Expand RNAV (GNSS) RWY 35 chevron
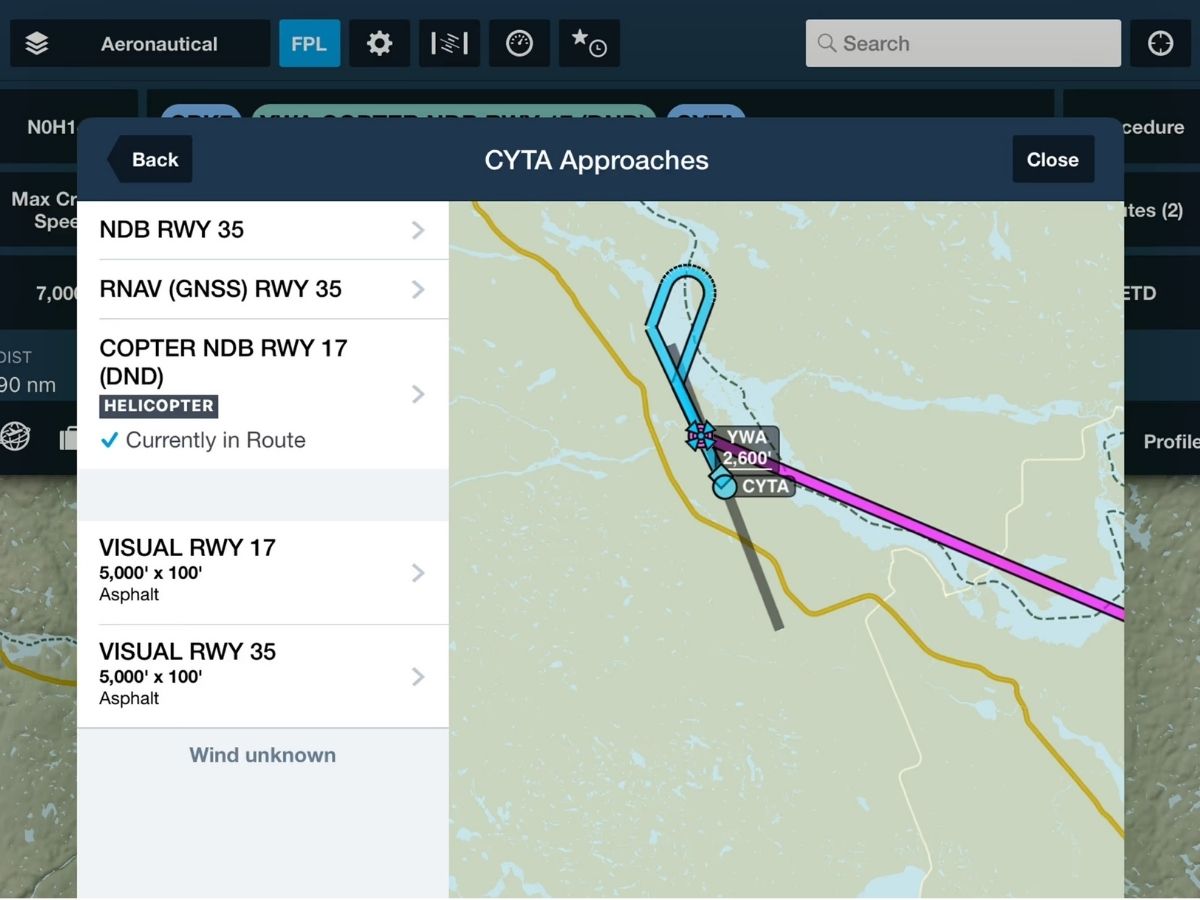Image resolution: width=1200 pixels, height=900 pixels. tap(418, 290)
